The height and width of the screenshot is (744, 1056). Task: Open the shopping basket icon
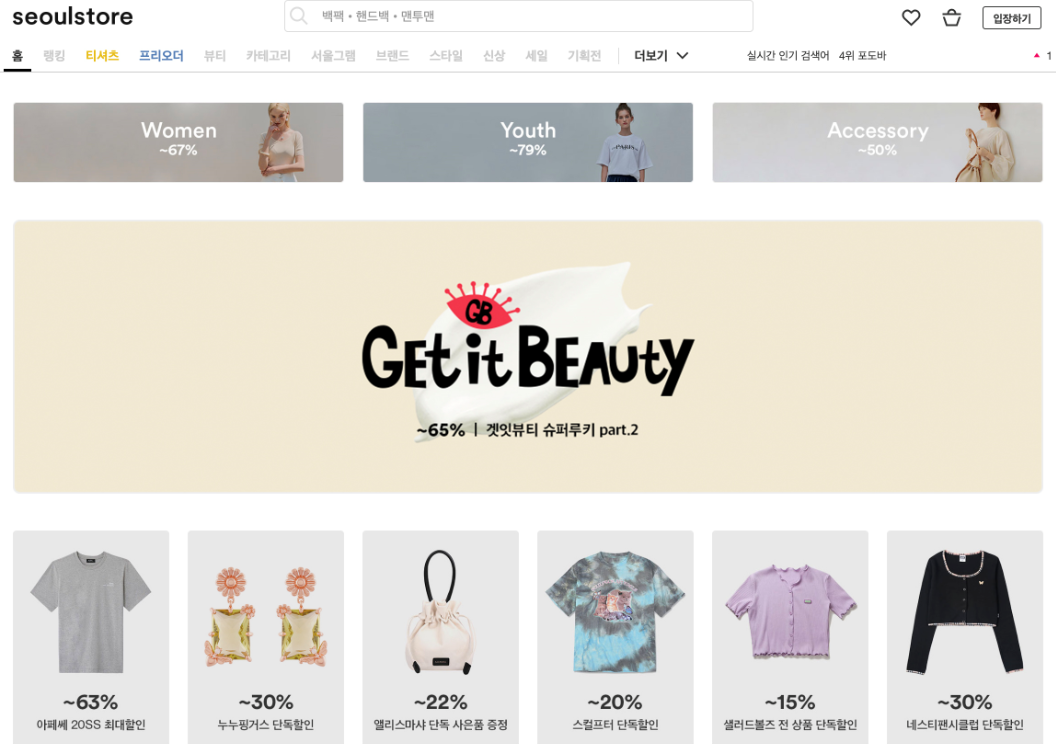pos(951,18)
